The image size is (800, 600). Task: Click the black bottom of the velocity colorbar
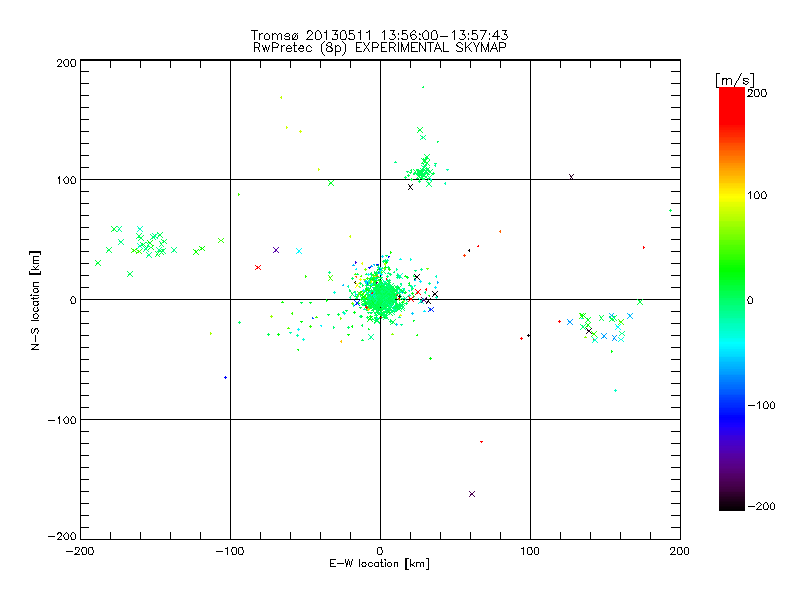[x=732, y=504]
